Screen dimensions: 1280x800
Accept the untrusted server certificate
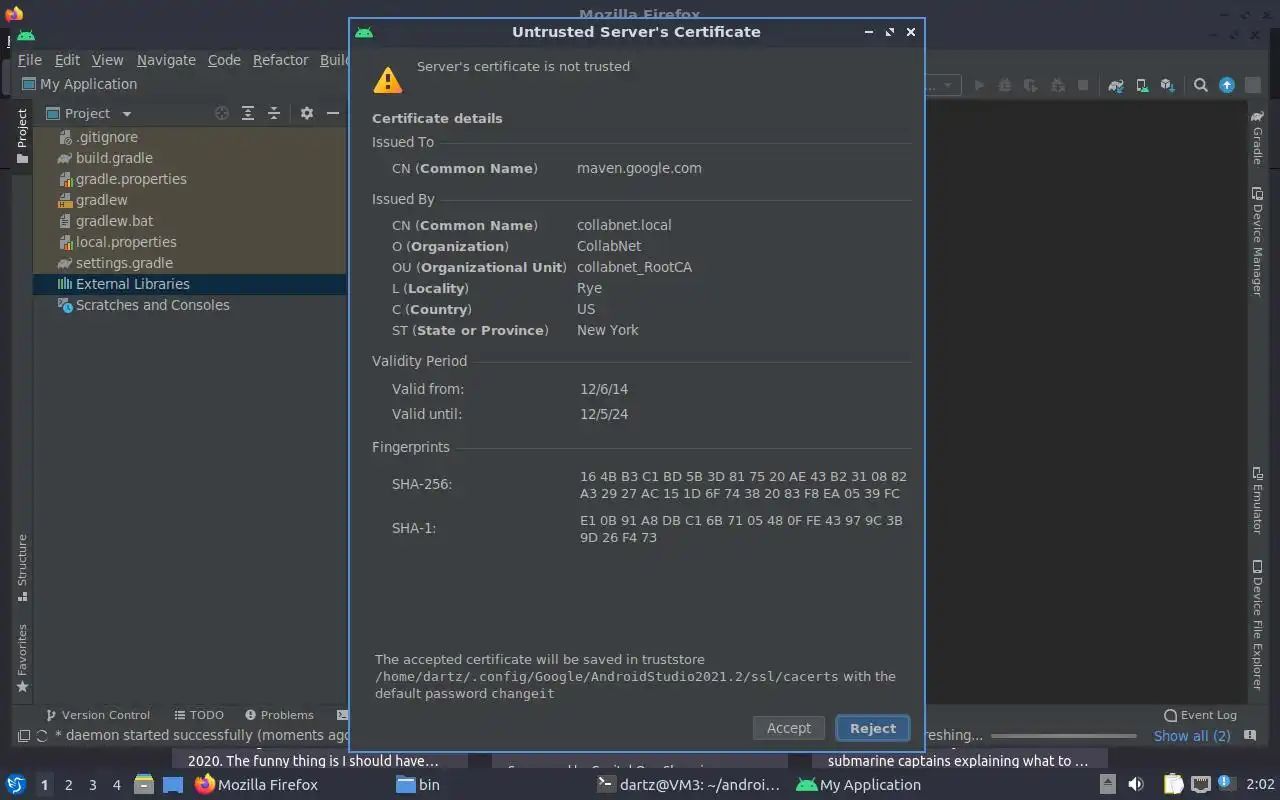pyautogui.click(x=789, y=728)
